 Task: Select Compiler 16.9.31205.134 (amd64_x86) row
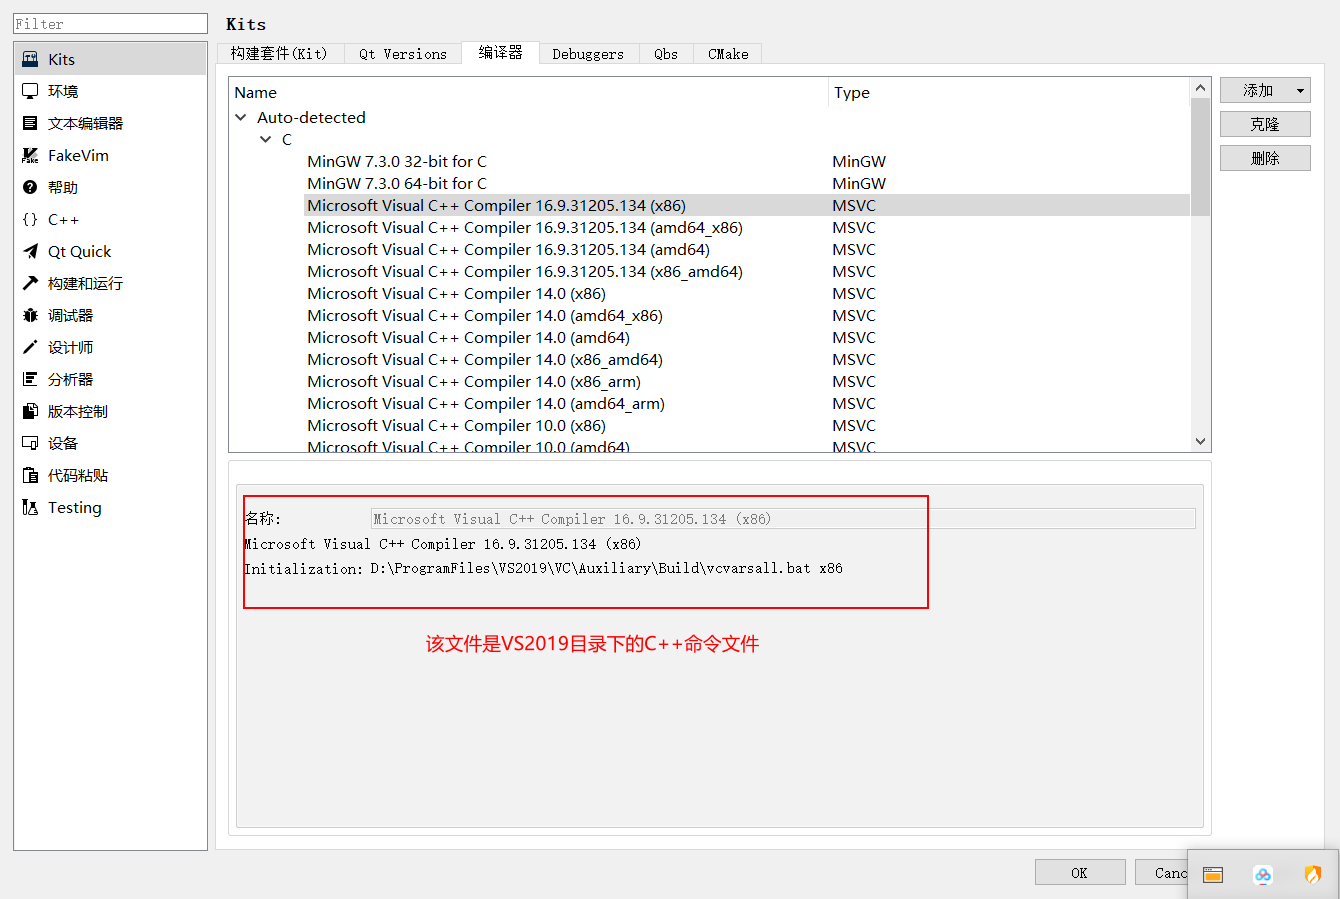tap(747, 227)
